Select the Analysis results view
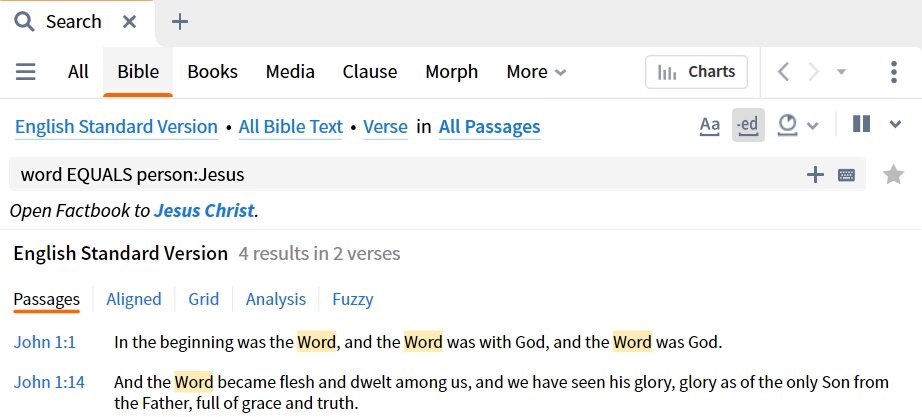This screenshot has height=417, width=922. pyautogui.click(x=276, y=299)
